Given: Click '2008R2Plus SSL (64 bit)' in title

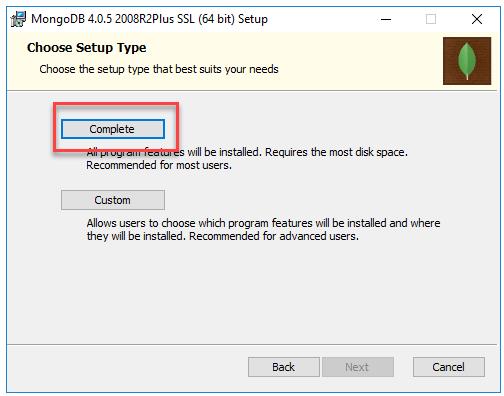Looking at the screenshot, I should pyautogui.click(x=175, y=19).
